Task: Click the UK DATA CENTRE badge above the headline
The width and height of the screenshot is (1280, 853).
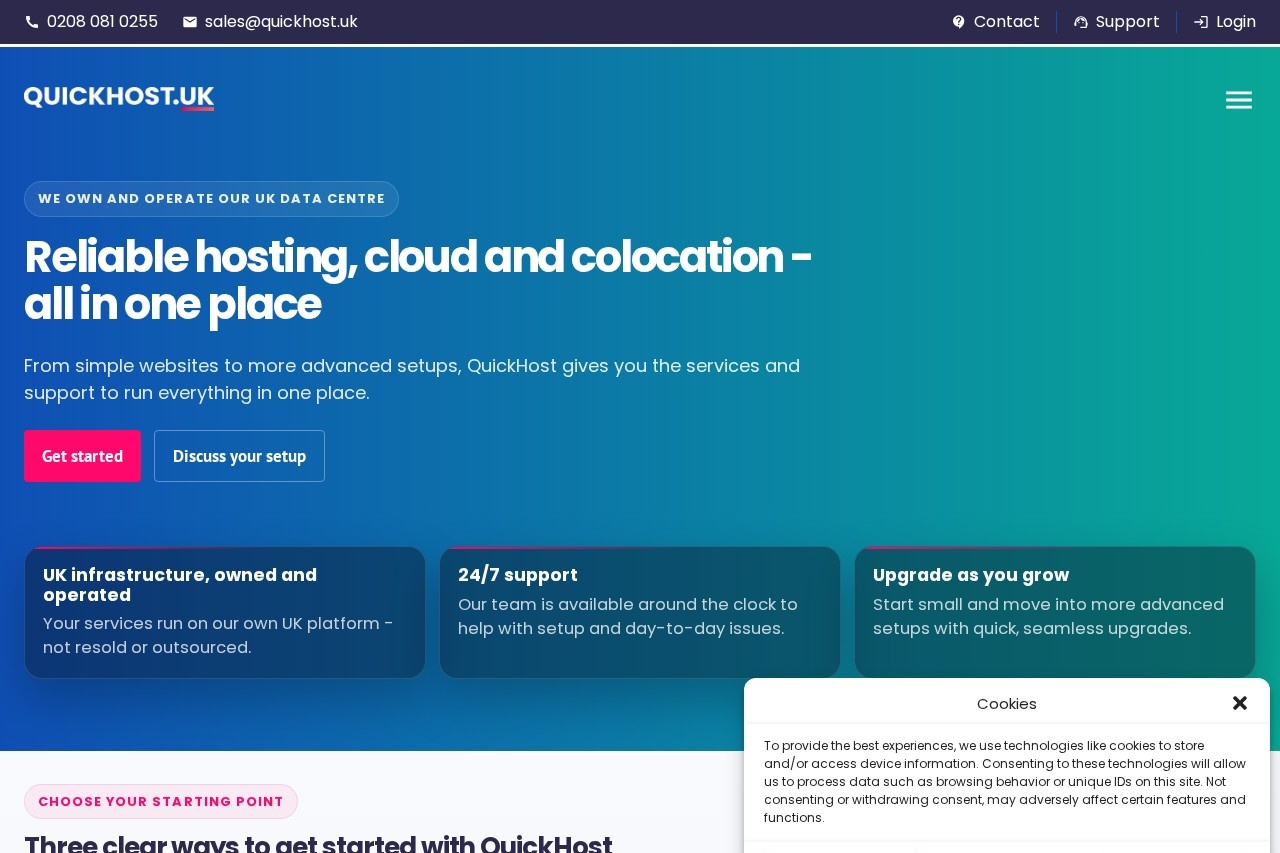Action: 211,198
